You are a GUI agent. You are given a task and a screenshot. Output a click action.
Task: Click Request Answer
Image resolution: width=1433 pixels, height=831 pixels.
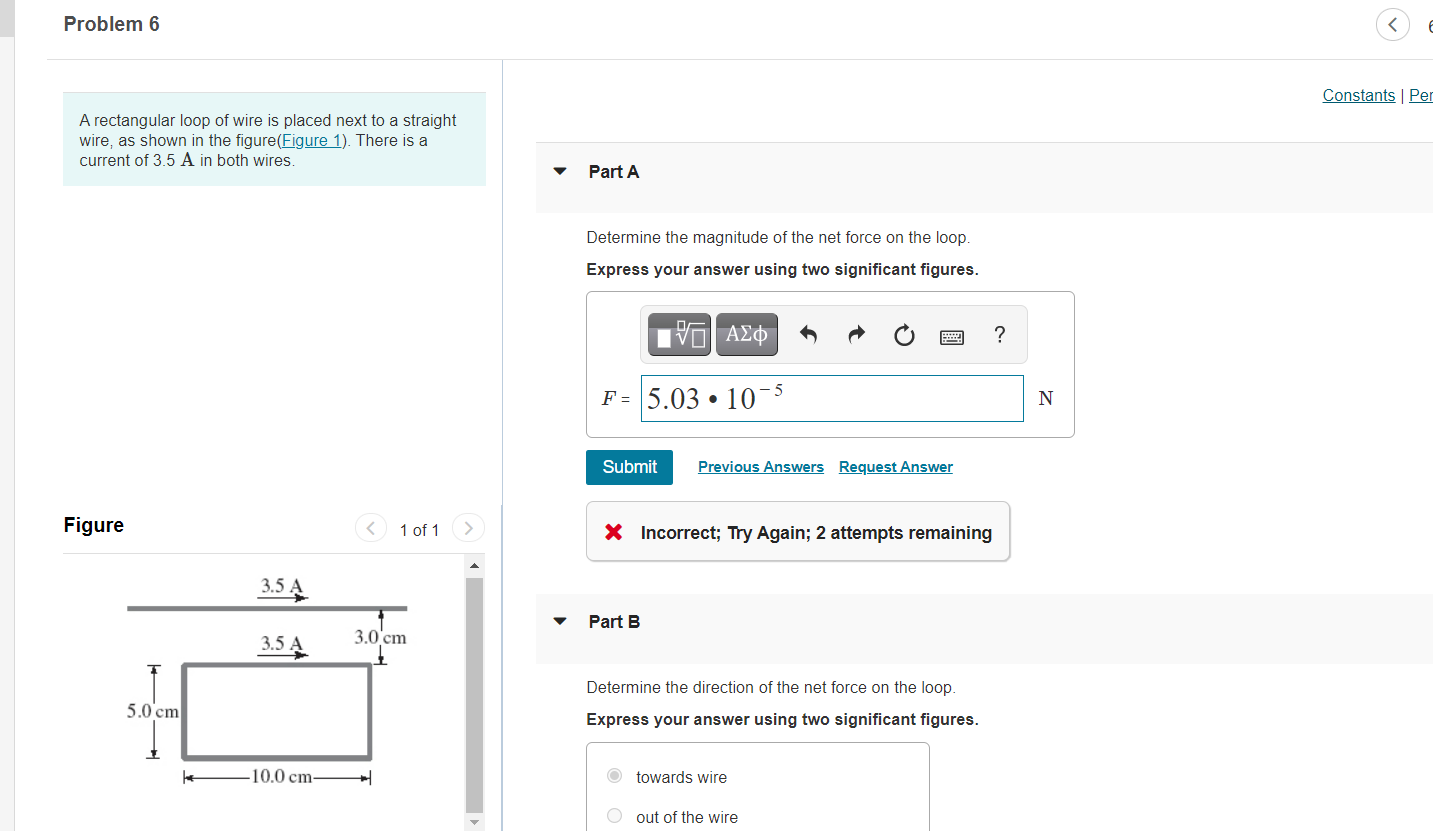[x=895, y=466]
